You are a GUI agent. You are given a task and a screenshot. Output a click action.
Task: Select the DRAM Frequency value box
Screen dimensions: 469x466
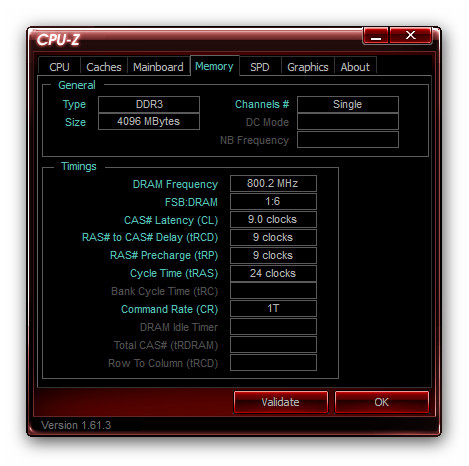pyautogui.click(x=273, y=183)
